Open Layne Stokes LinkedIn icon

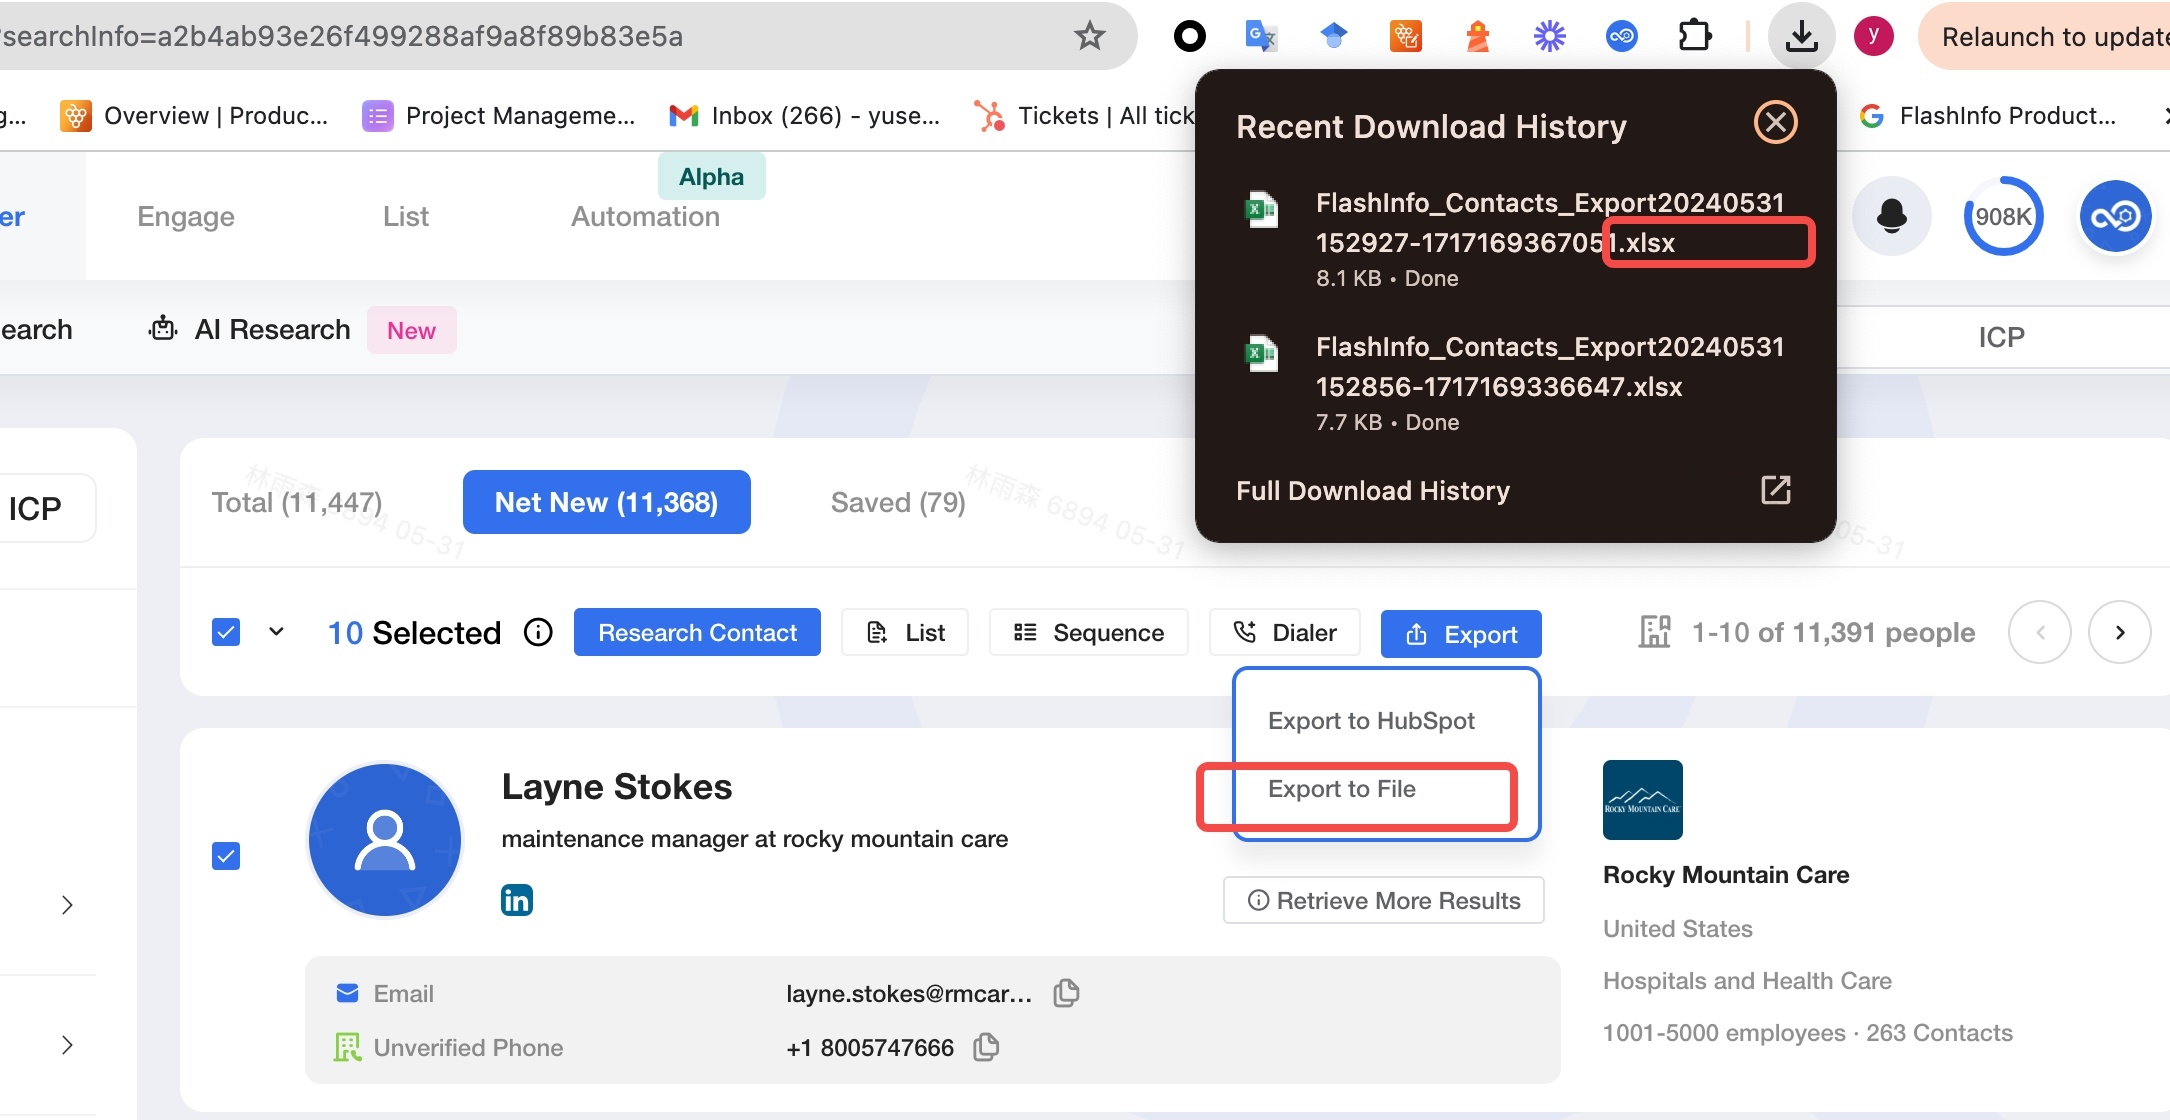click(x=517, y=900)
